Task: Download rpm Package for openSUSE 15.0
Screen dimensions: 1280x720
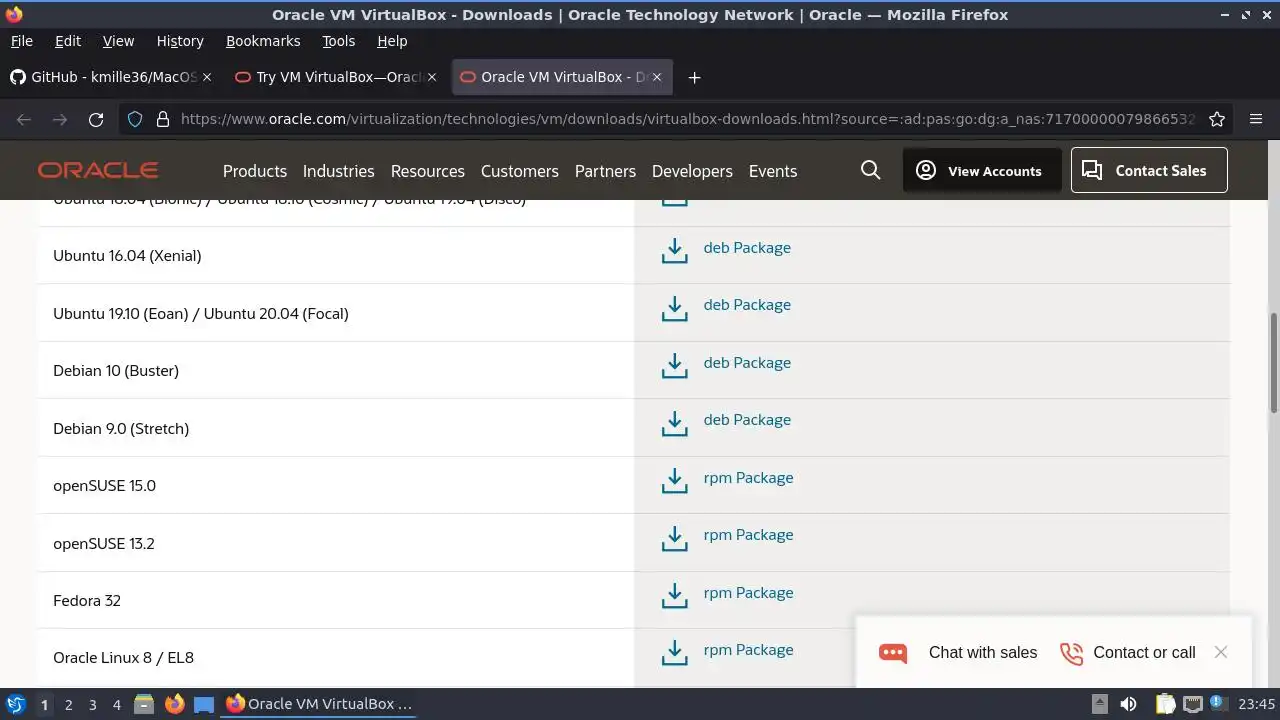Action: click(748, 478)
